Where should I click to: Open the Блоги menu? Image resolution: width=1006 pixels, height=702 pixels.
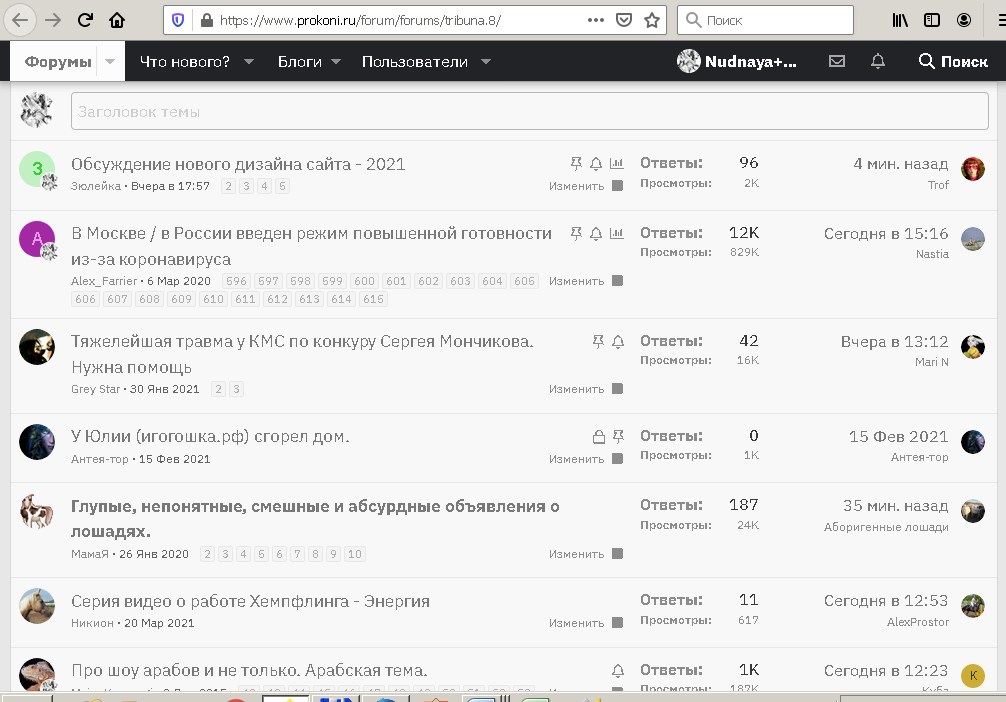tap(302, 61)
